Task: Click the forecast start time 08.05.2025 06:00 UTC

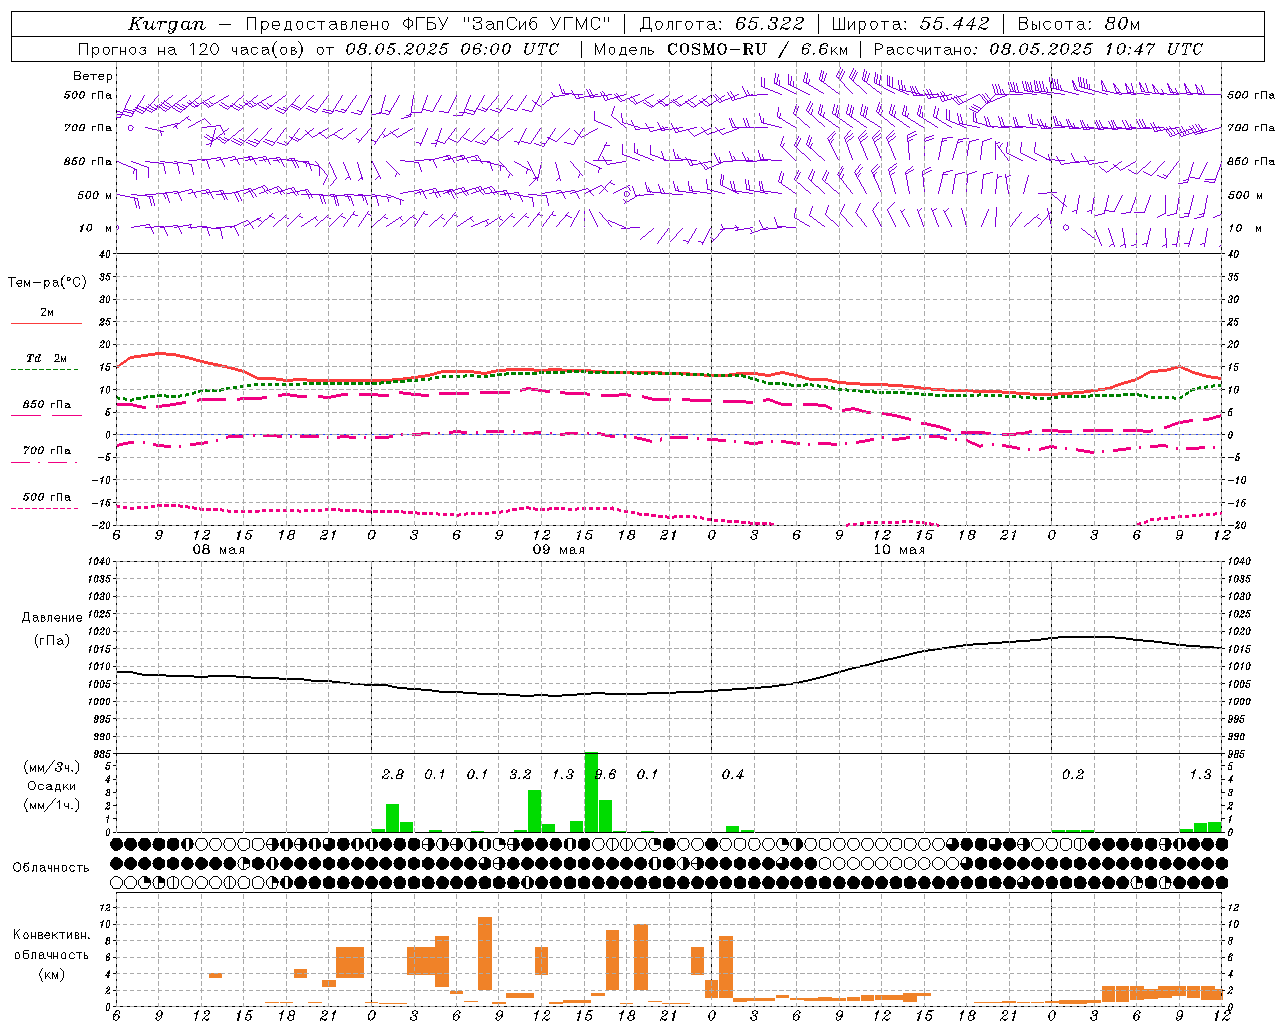Action: tap(452, 49)
